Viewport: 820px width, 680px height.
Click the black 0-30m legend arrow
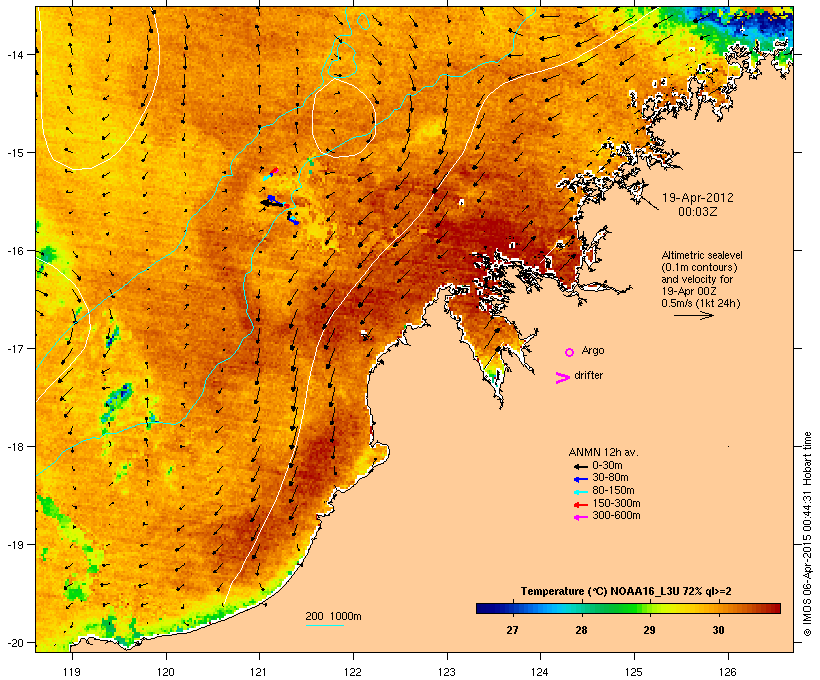(580, 466)
